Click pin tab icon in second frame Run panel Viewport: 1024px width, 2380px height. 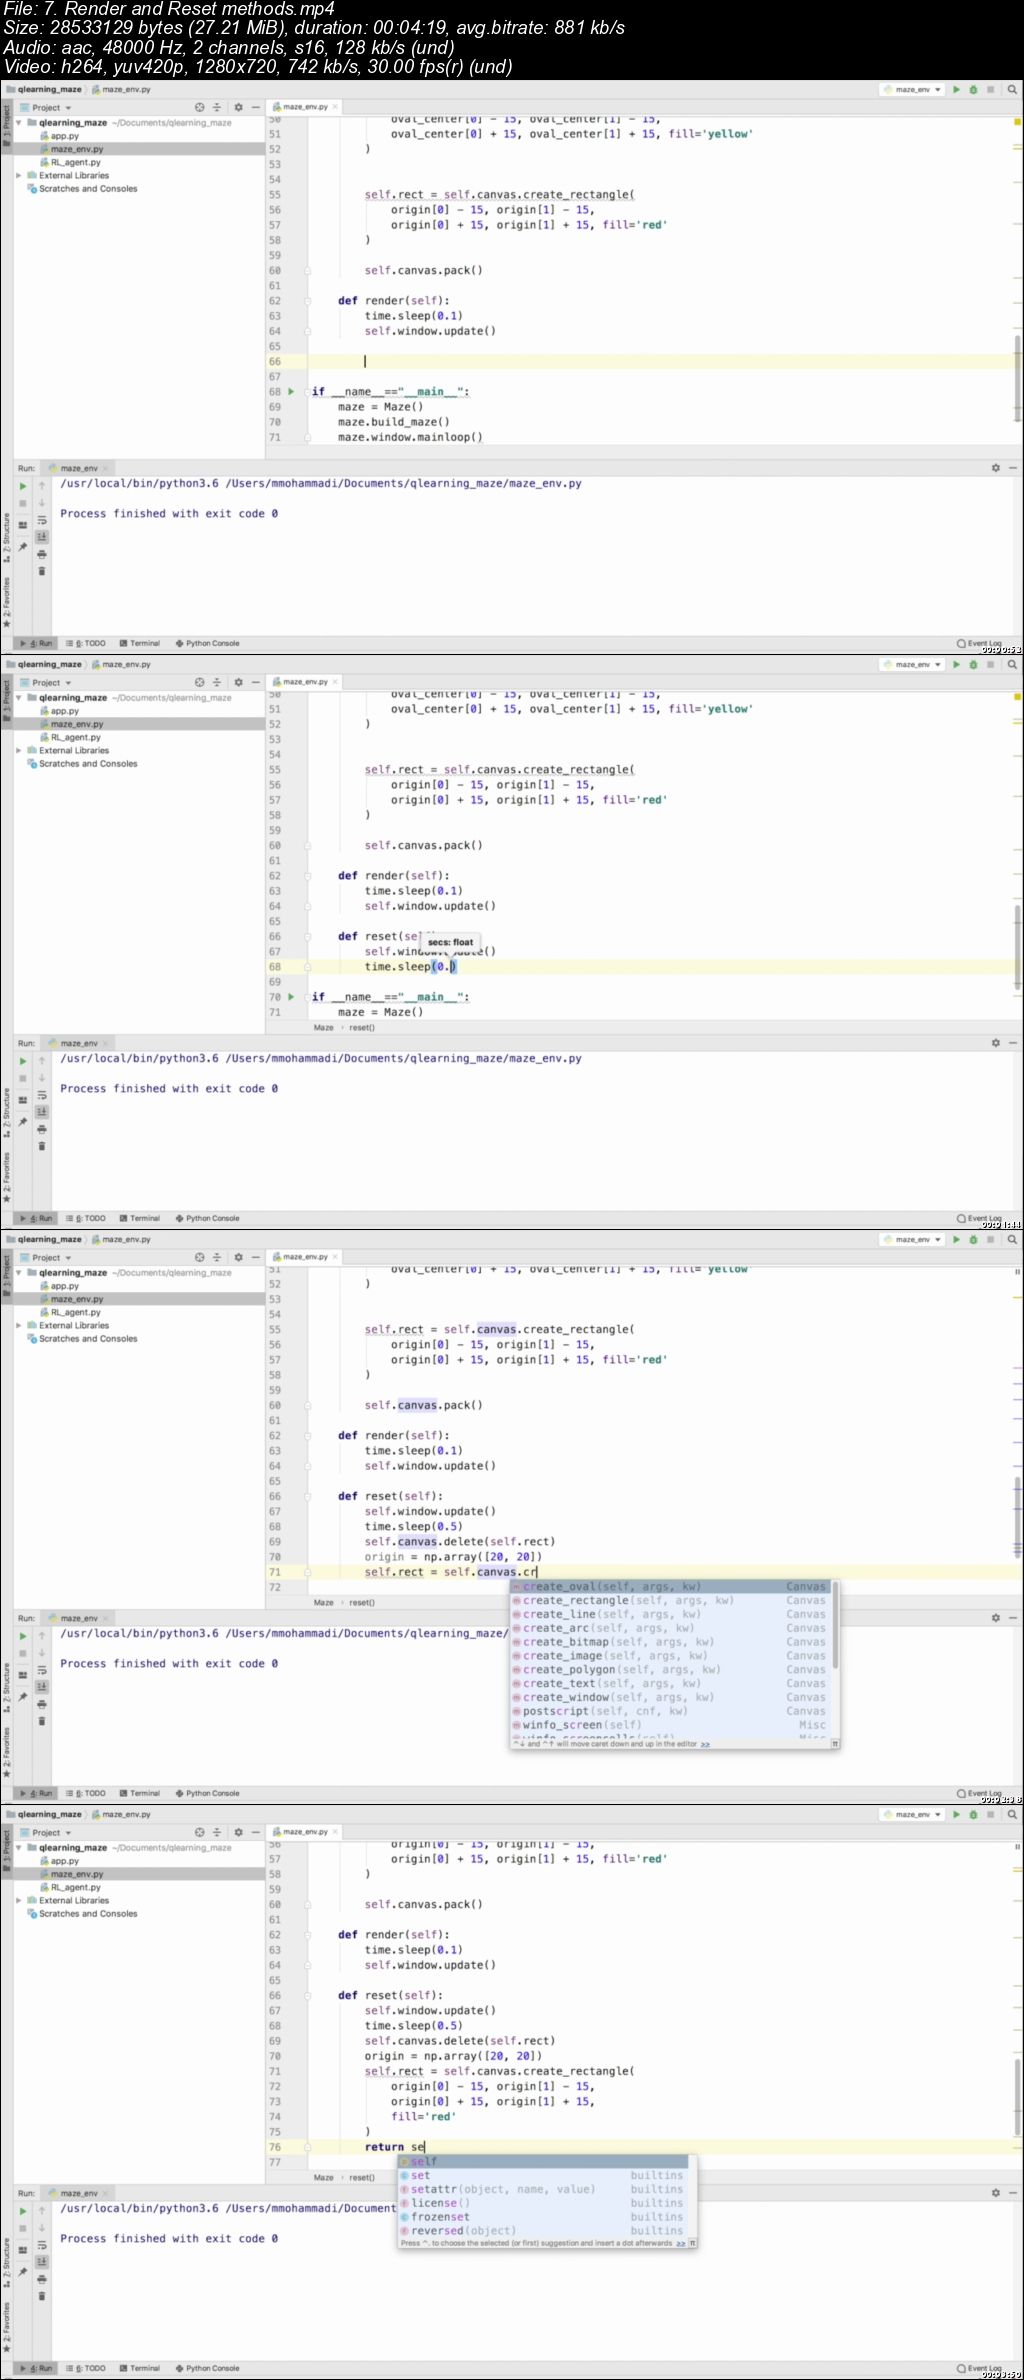pos(23,1122)
